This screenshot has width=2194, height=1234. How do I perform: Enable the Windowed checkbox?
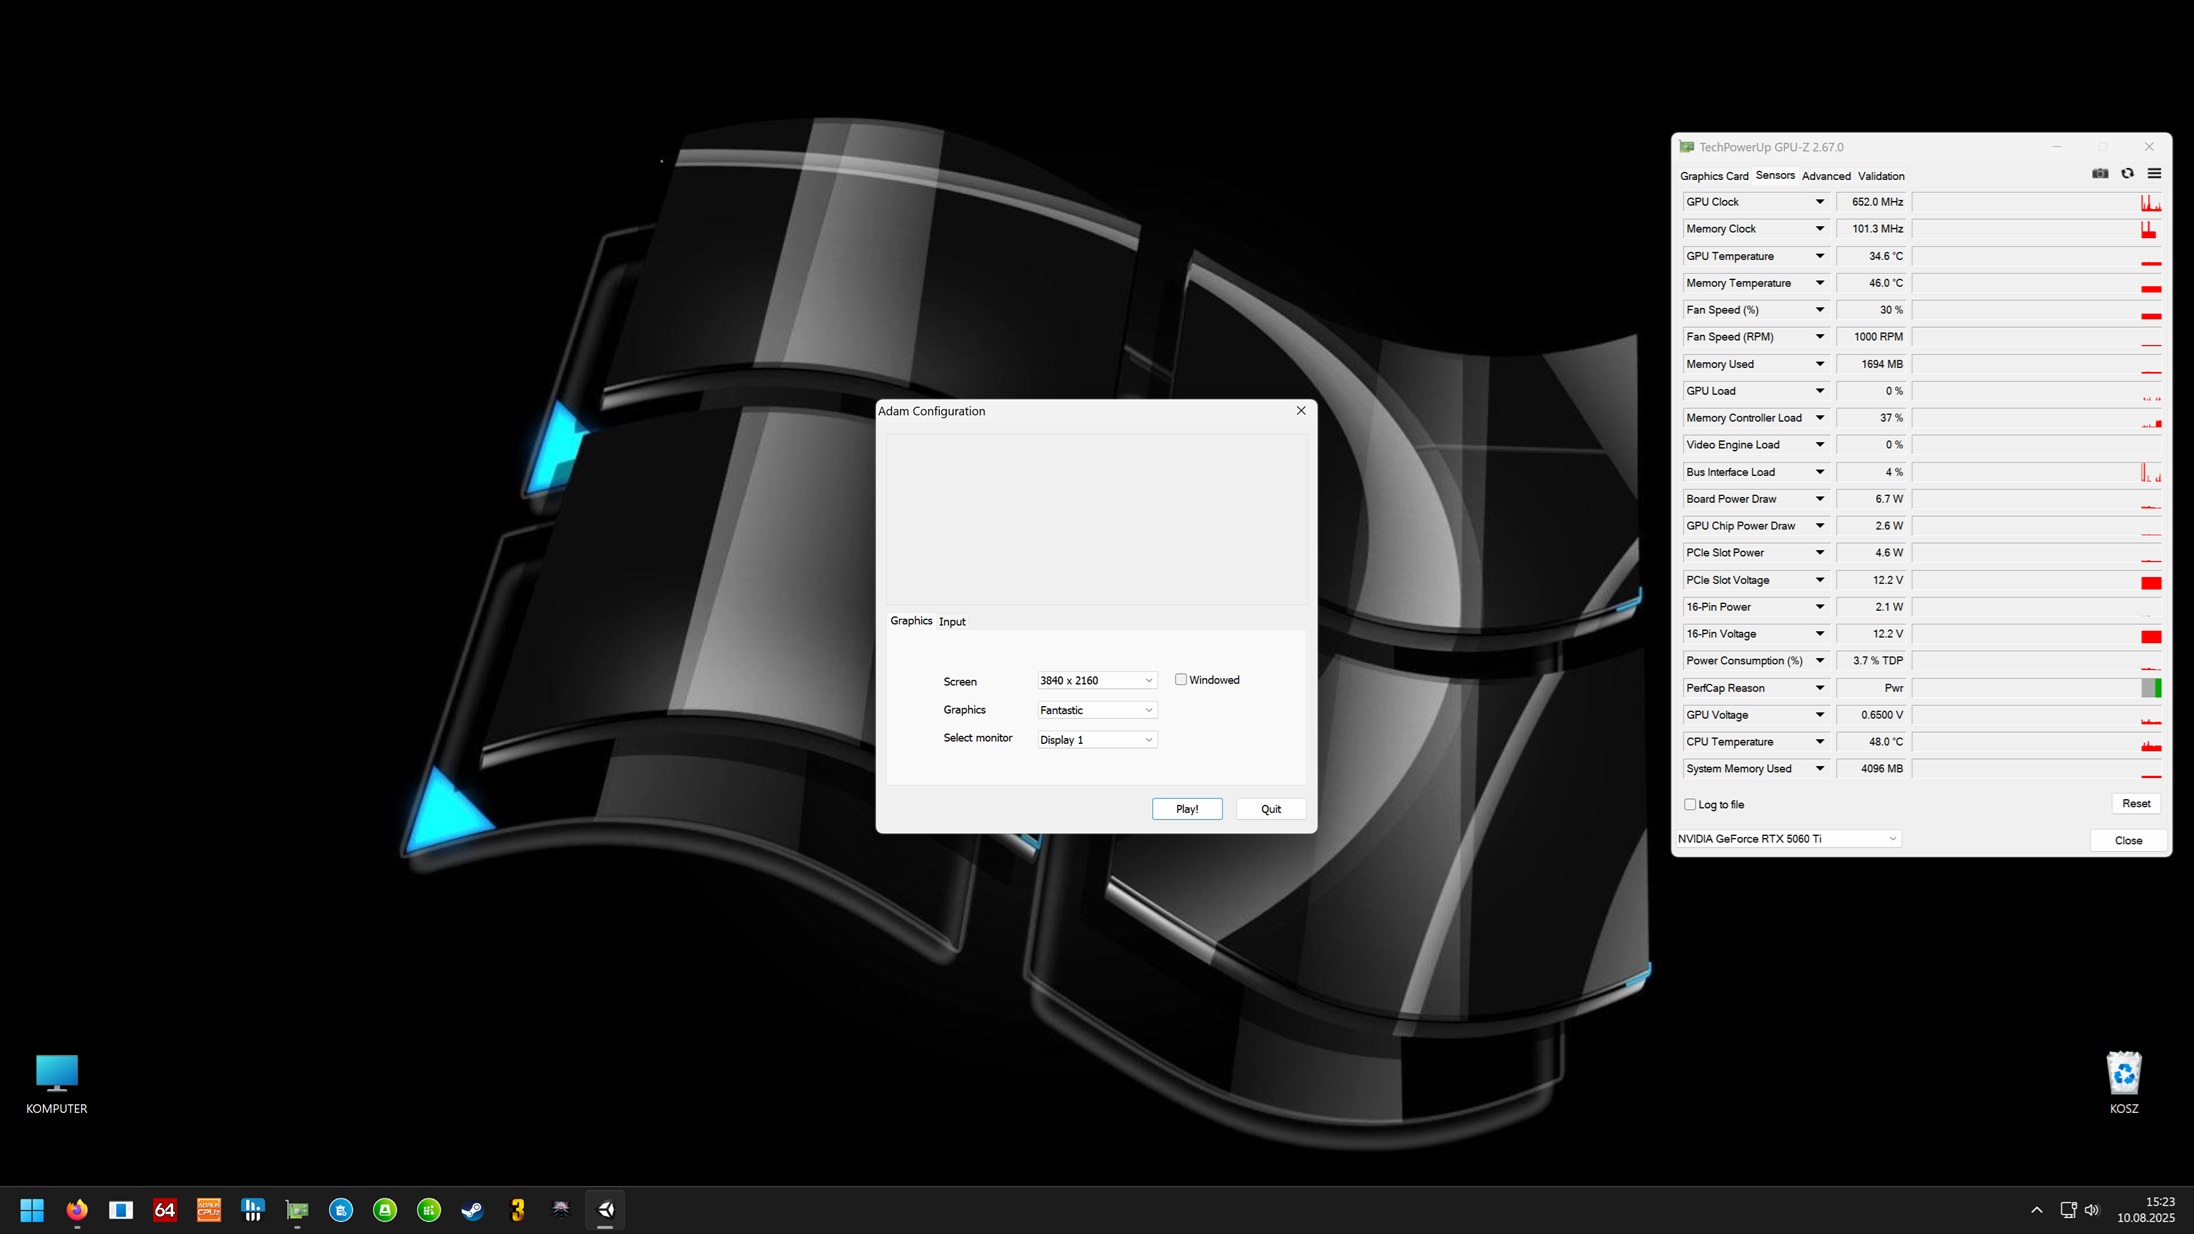pyautogui.click(x=1181, y=680)
